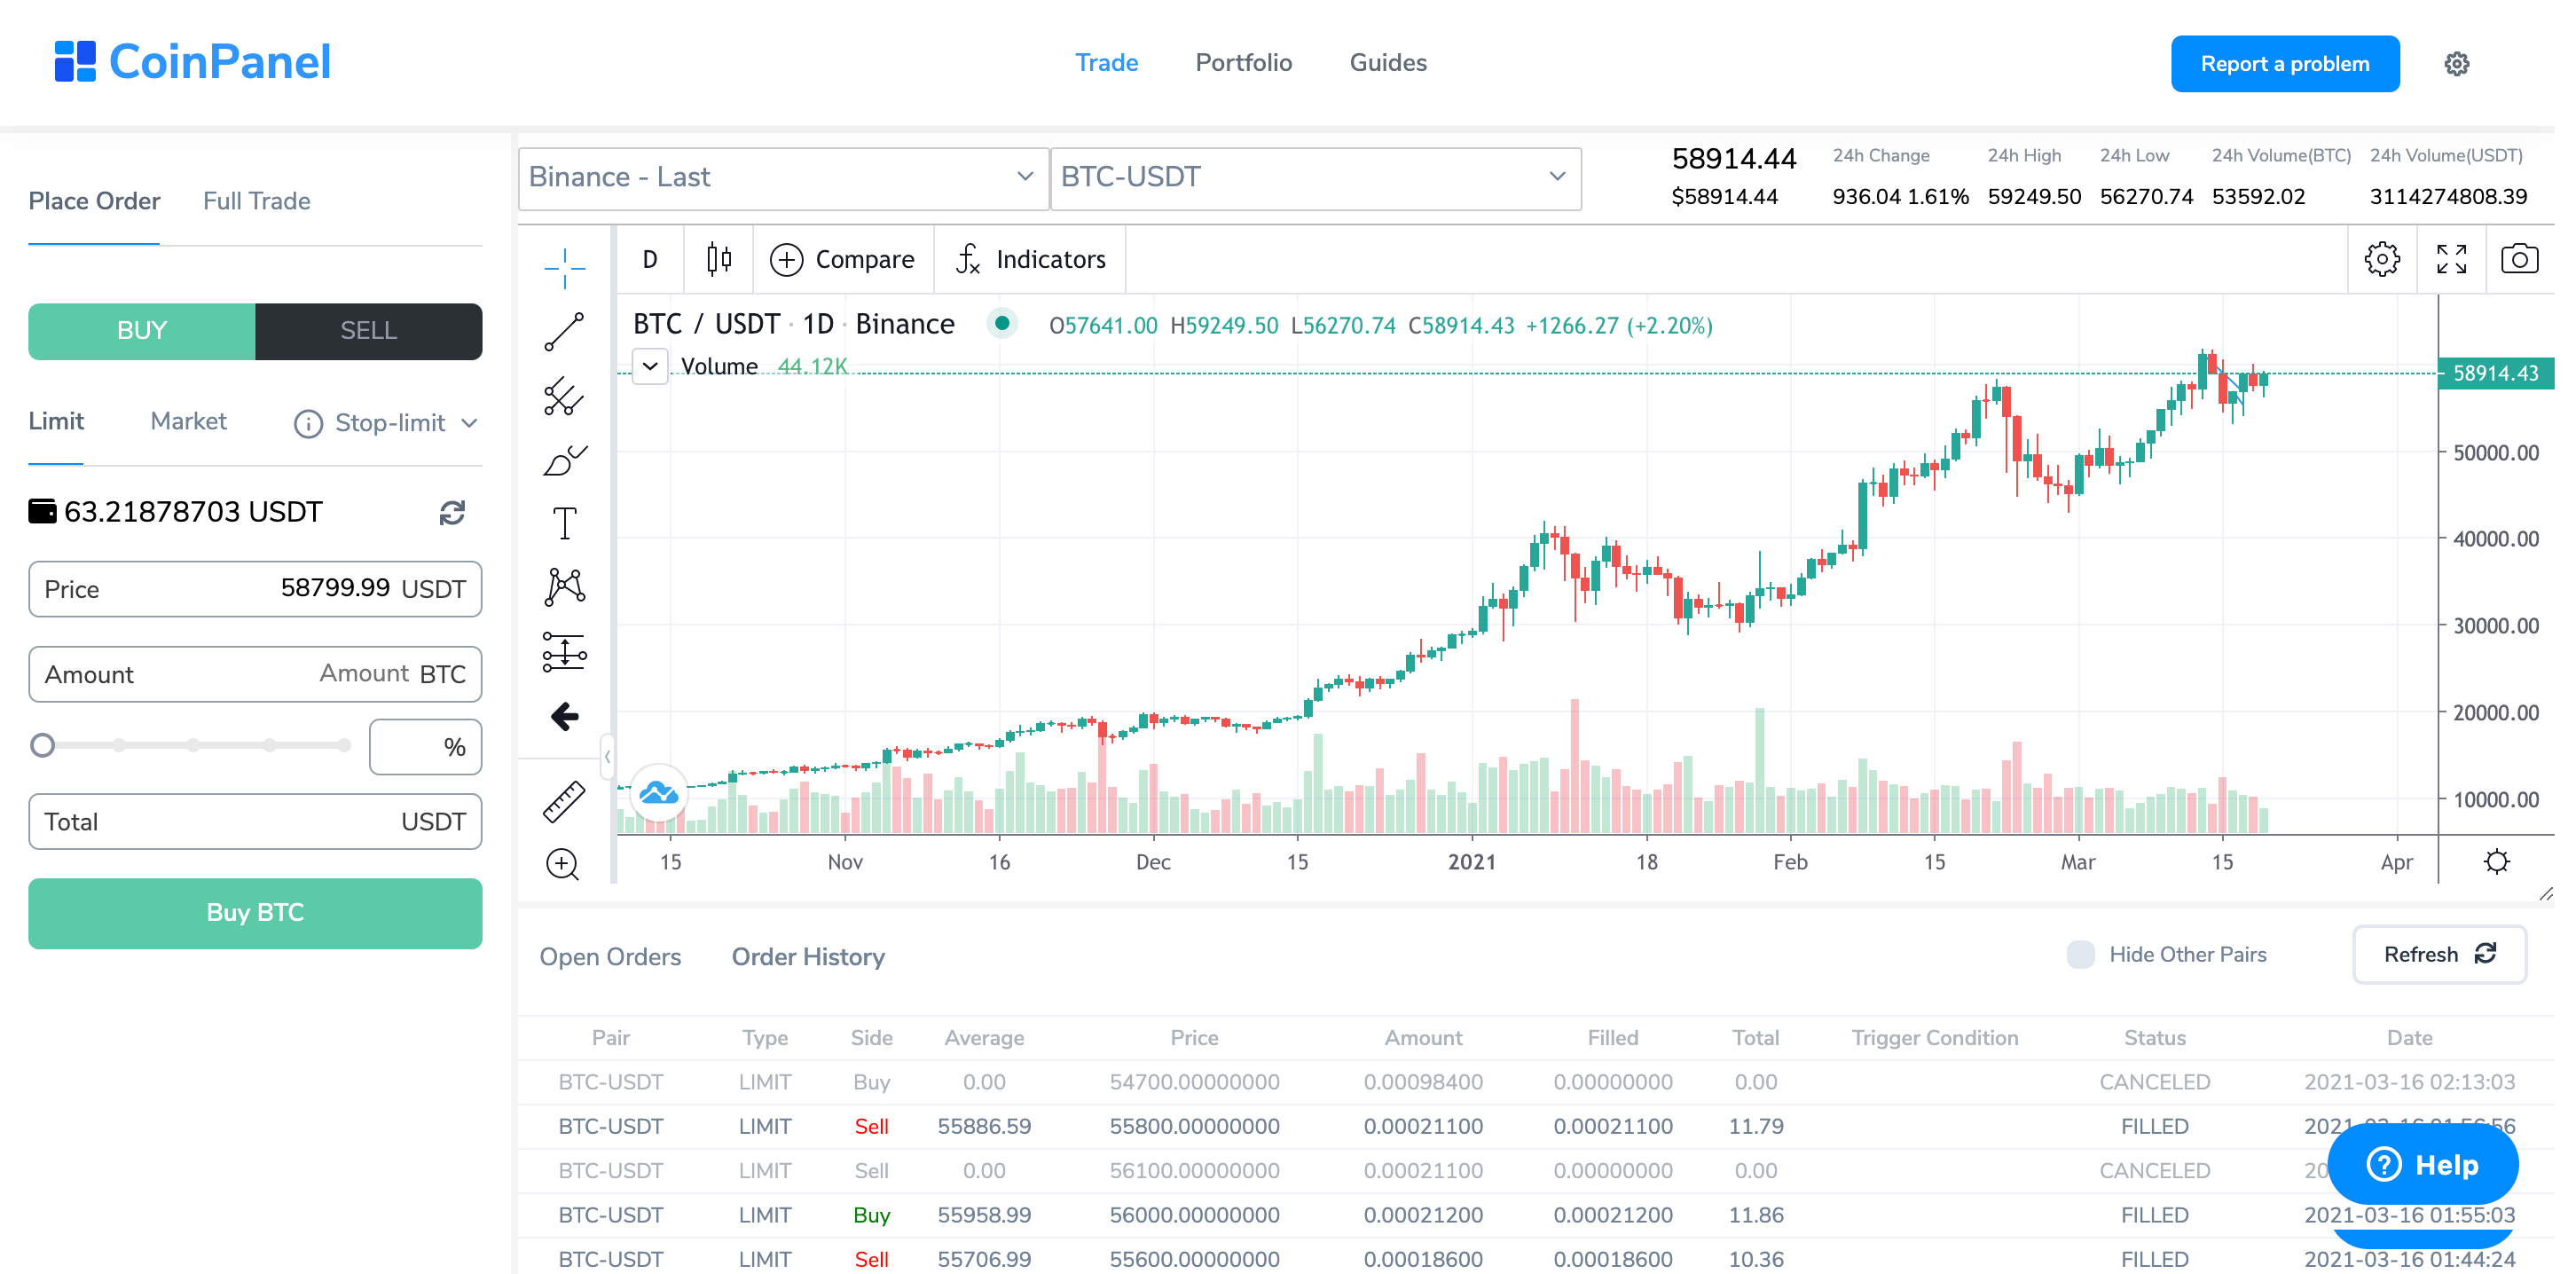Toggle the BTC/USDT data source dot indicator
Image resolution: width=2576 pixels, height=1274 pixels.
(x=1001, y=323)
